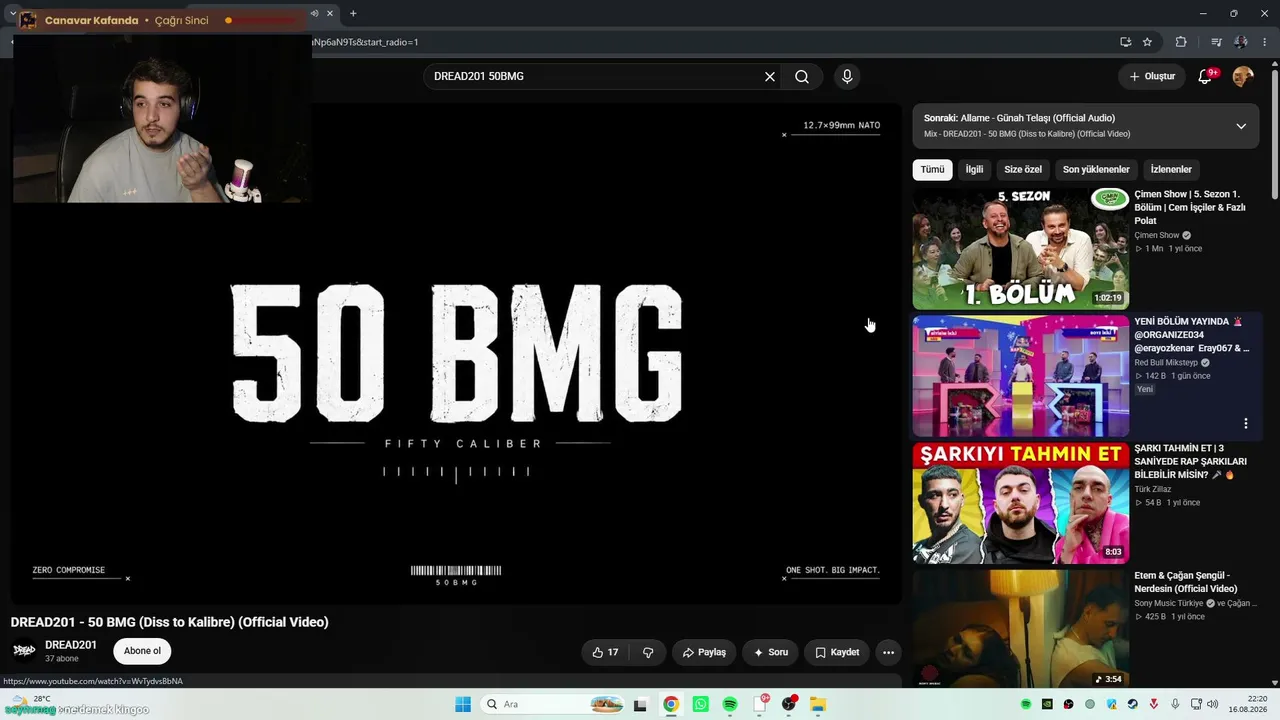Clear the YouTube search box with the X
Image resolution: width=1280 pixels, height=720 pixels.
pos(770,77)
